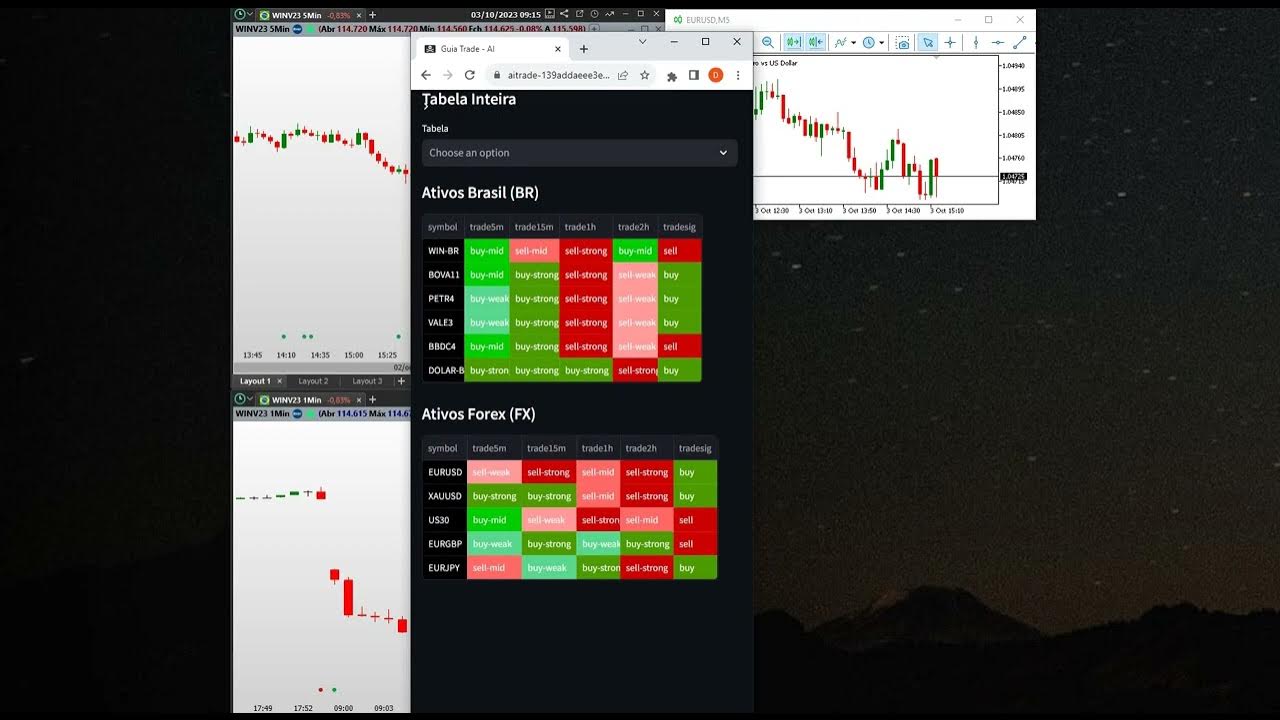Screen dimensions: 1280x720
Task: Click the browser back arrow
Action: (x=426, y=75)
